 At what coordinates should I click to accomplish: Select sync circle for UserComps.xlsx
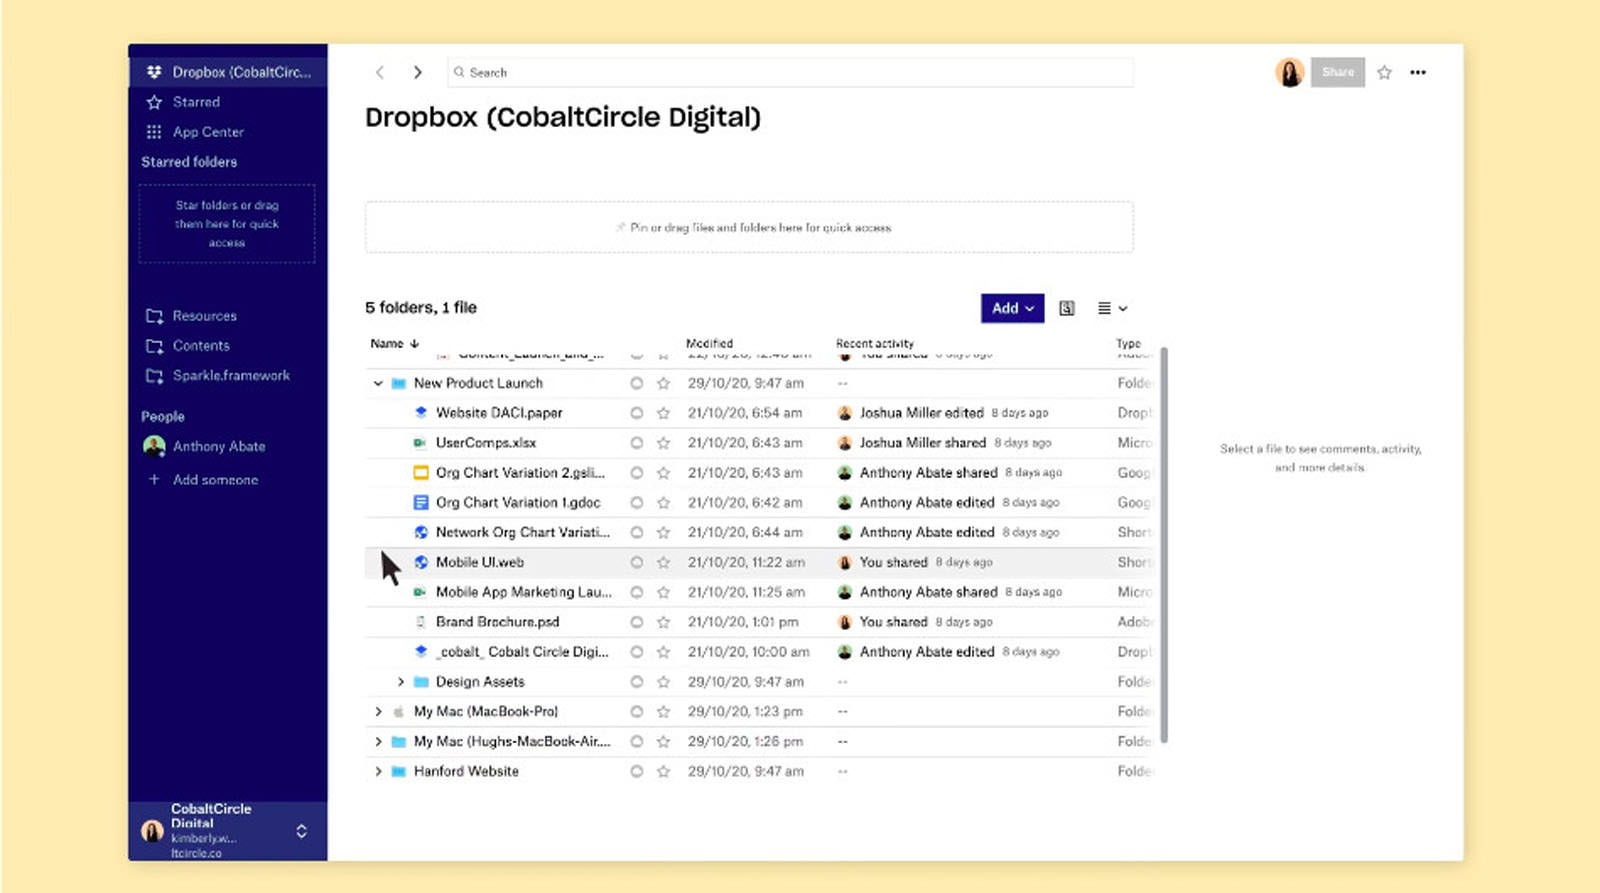[x=636, y=443]
